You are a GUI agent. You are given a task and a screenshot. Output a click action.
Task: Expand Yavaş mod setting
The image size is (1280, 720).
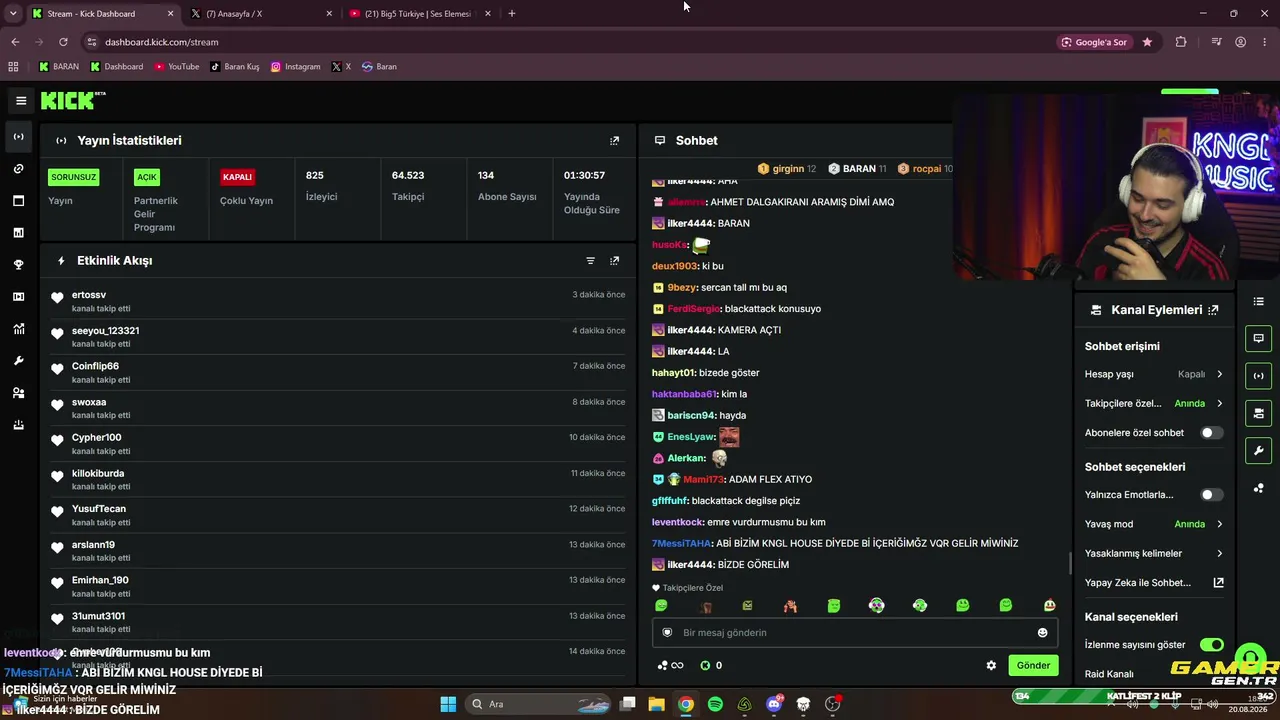pyautogui.click(x=1154, y=524)
